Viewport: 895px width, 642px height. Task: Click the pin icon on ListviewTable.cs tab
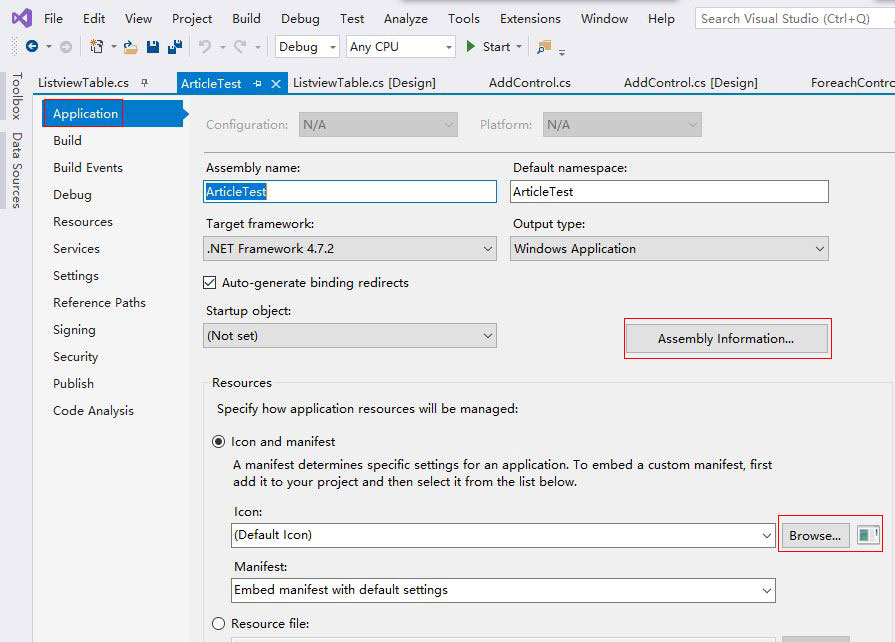coord(144,83)
